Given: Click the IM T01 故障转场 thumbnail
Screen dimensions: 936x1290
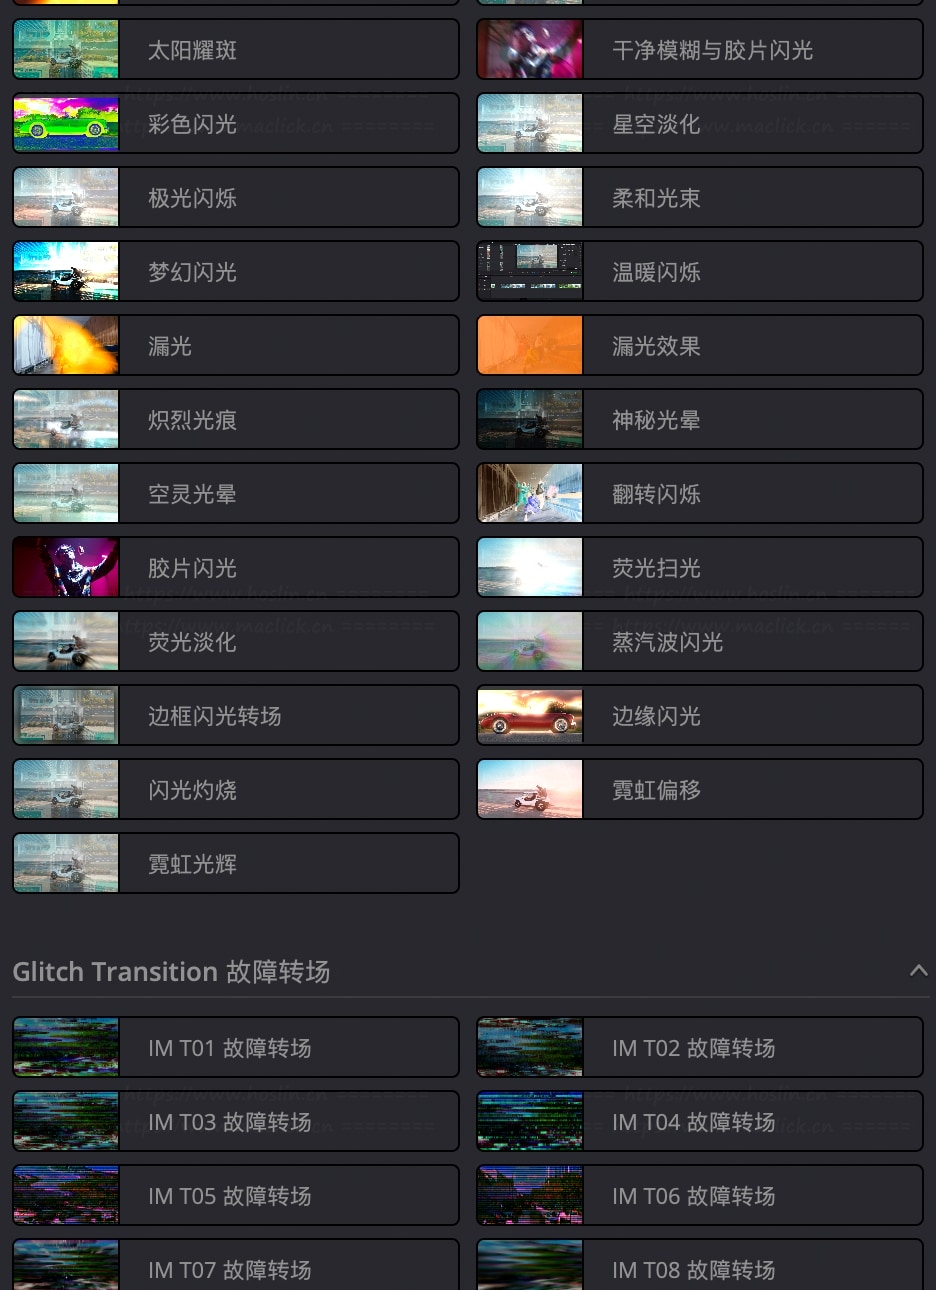Looking at the screenshot, I should [x=66, y=1048].
